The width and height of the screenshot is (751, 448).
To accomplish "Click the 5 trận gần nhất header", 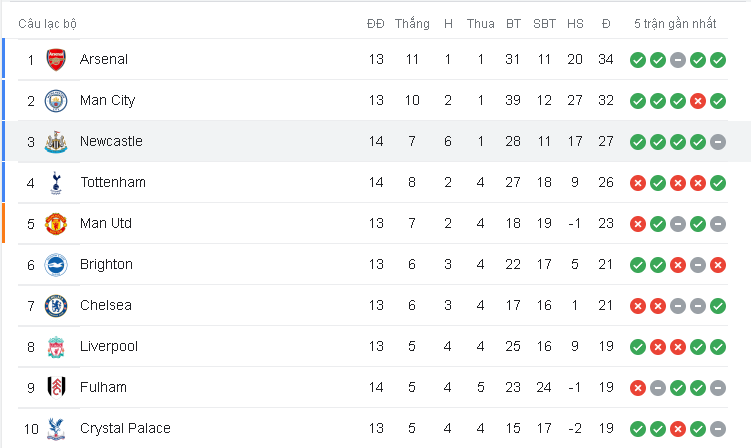I will coord(675,23).
